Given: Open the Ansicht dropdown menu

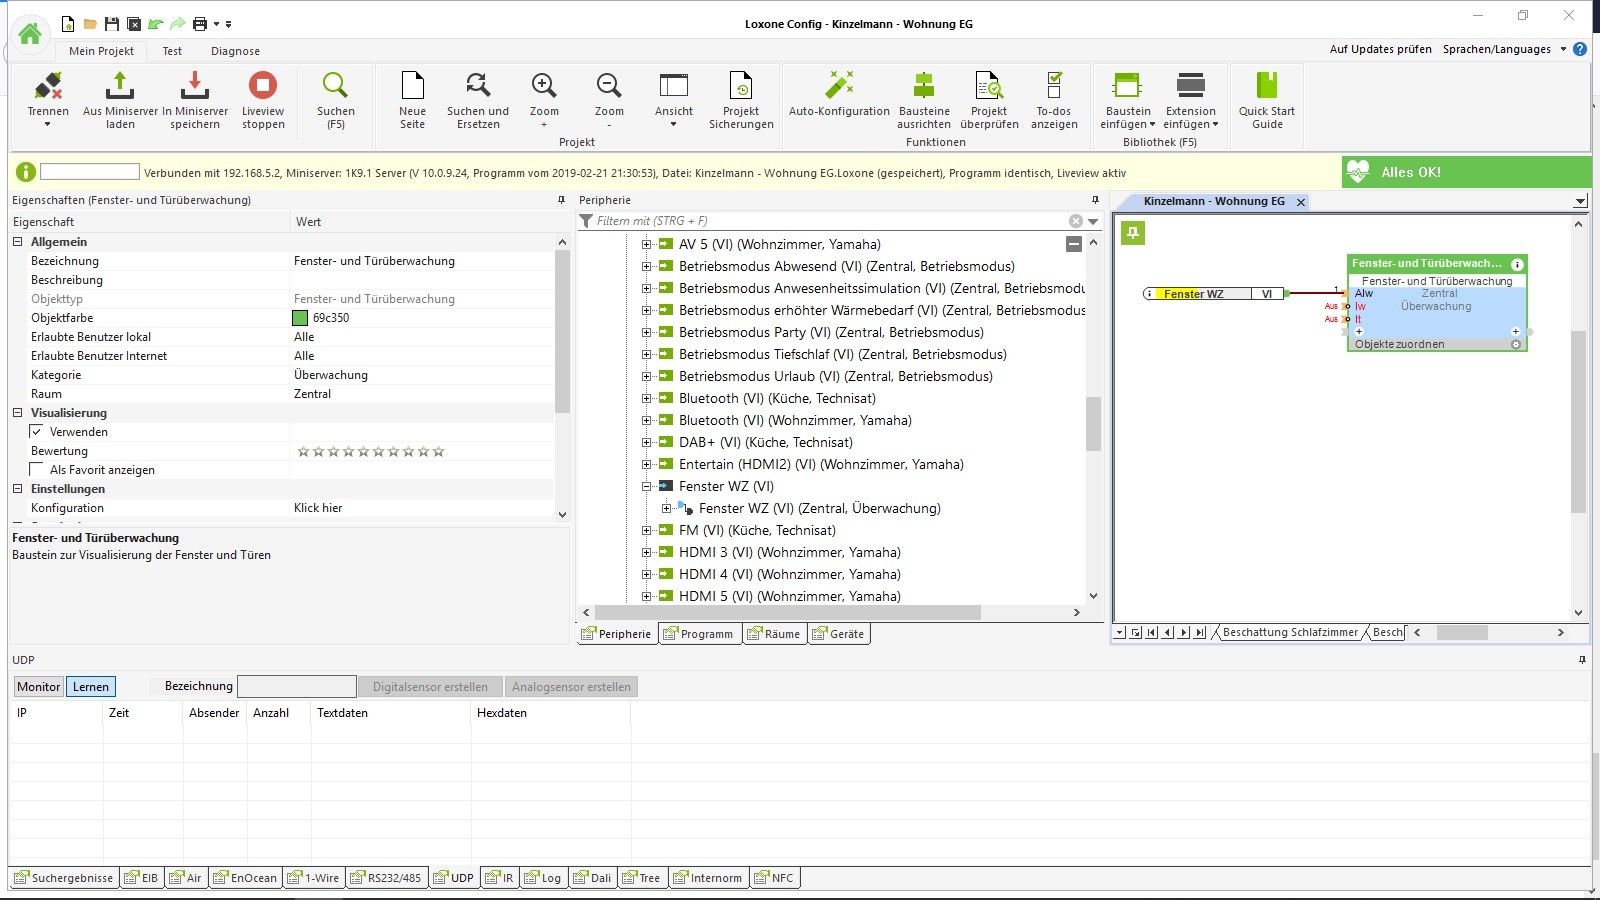Looking at the screenshot, I should [x=673, y=100].
